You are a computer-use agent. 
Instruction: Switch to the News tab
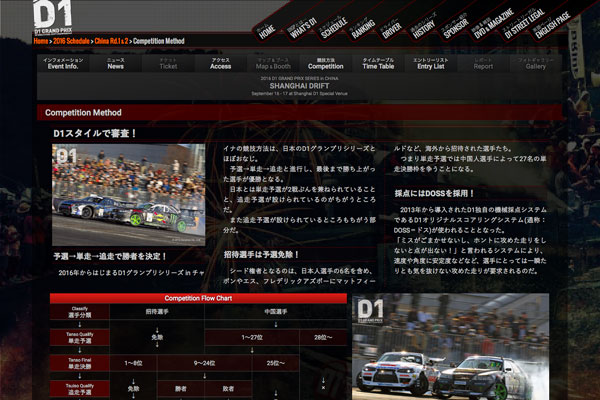[116, 64]
